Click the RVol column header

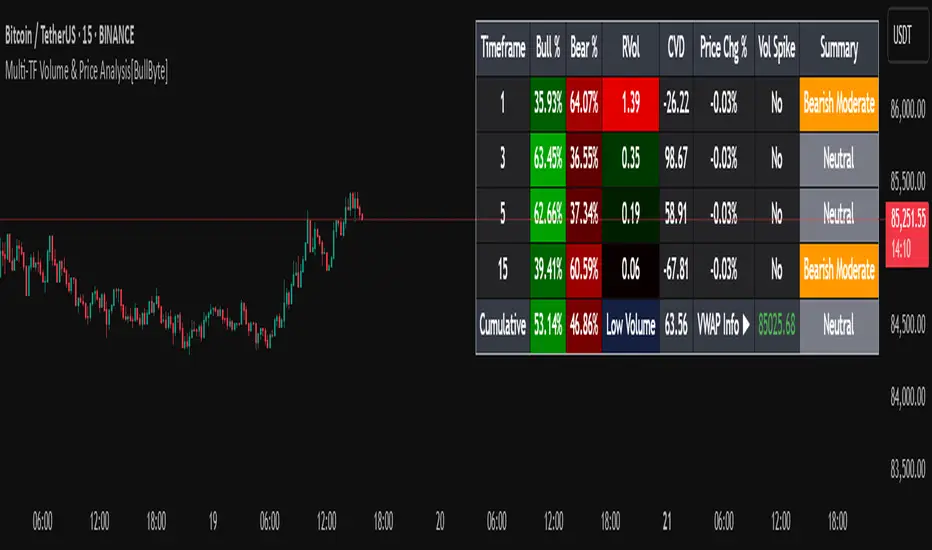(x=631, y=48)
